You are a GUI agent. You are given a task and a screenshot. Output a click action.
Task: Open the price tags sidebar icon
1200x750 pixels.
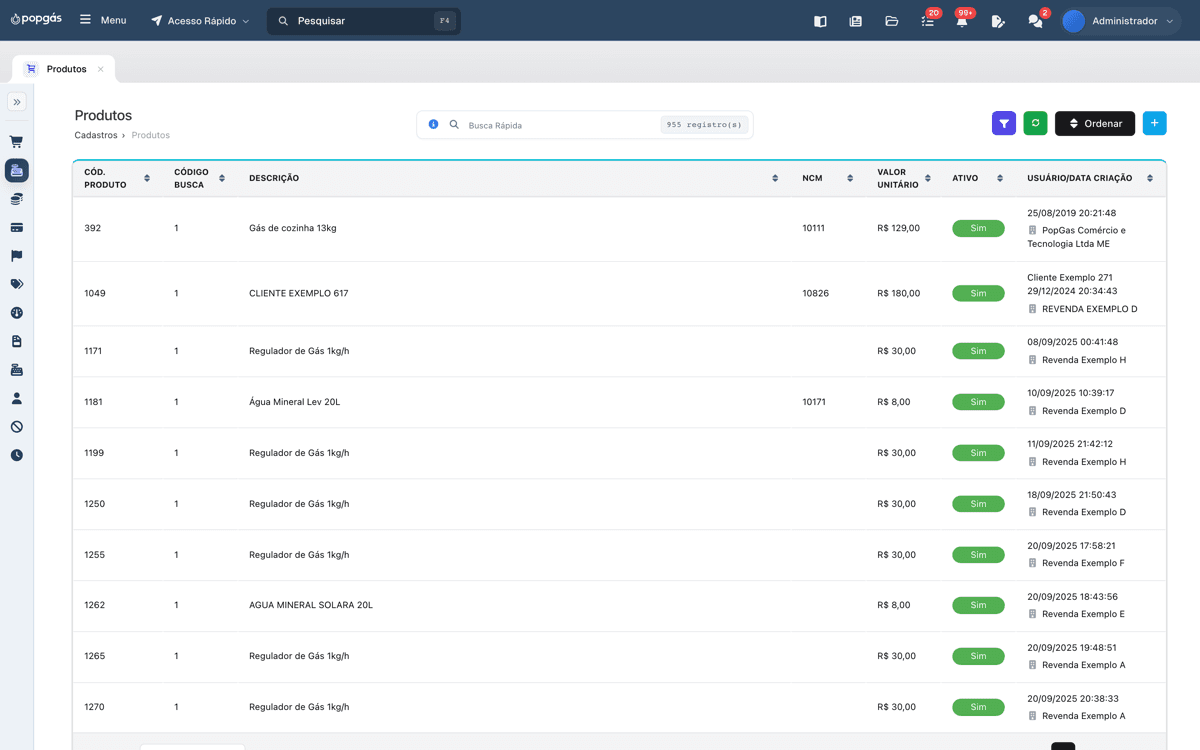pos(16,284)
